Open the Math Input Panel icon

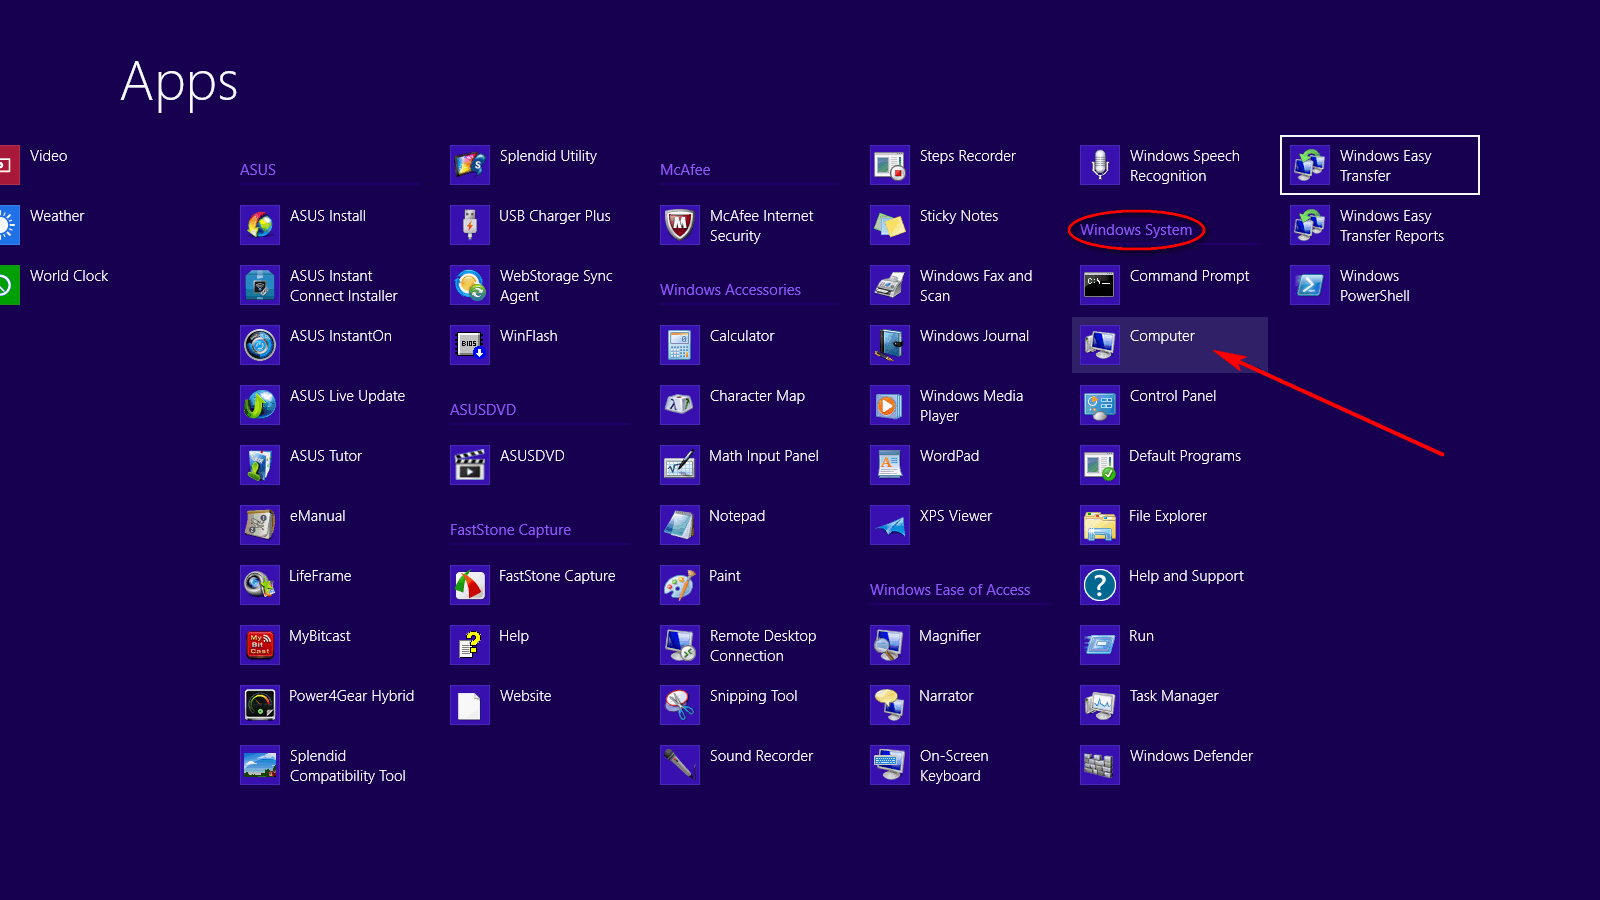pos(680,465)
